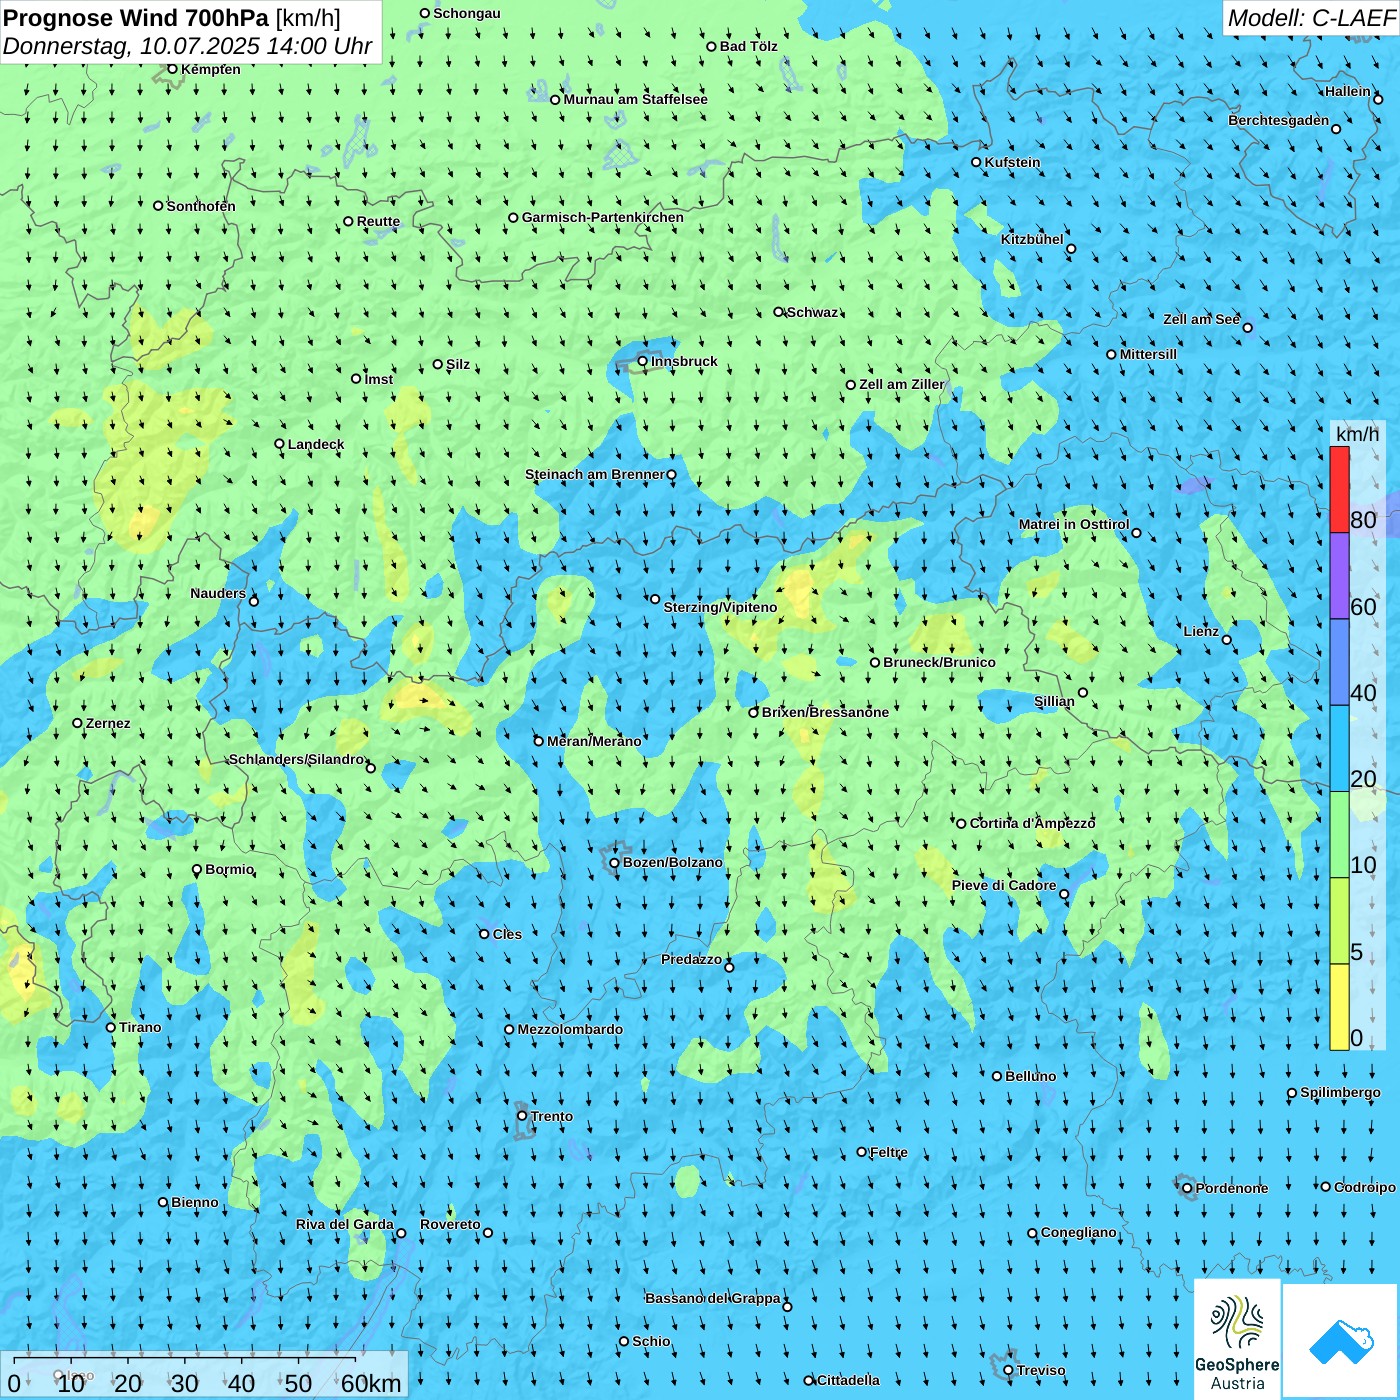Screen dimensions: 1400x1400
Task: Click the purple 60 km/h legend color
Action: point(1339,576)
